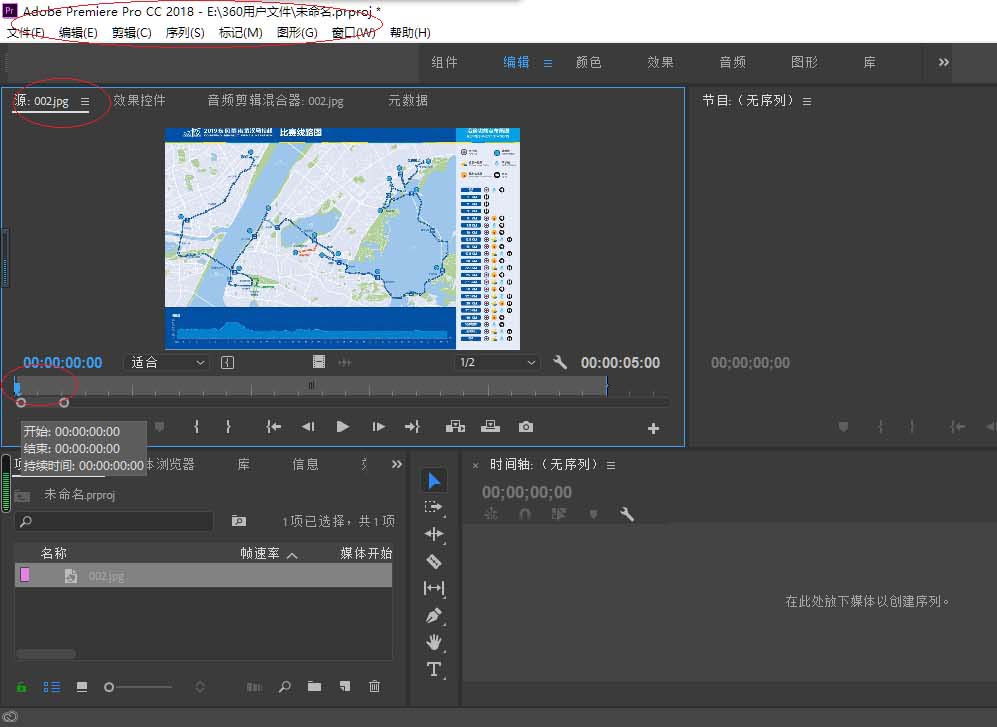Image resolution: width=997 pixels, height=727 pixels.
Task: Click the Export Frame camera icon
Action: pos(525,427)
